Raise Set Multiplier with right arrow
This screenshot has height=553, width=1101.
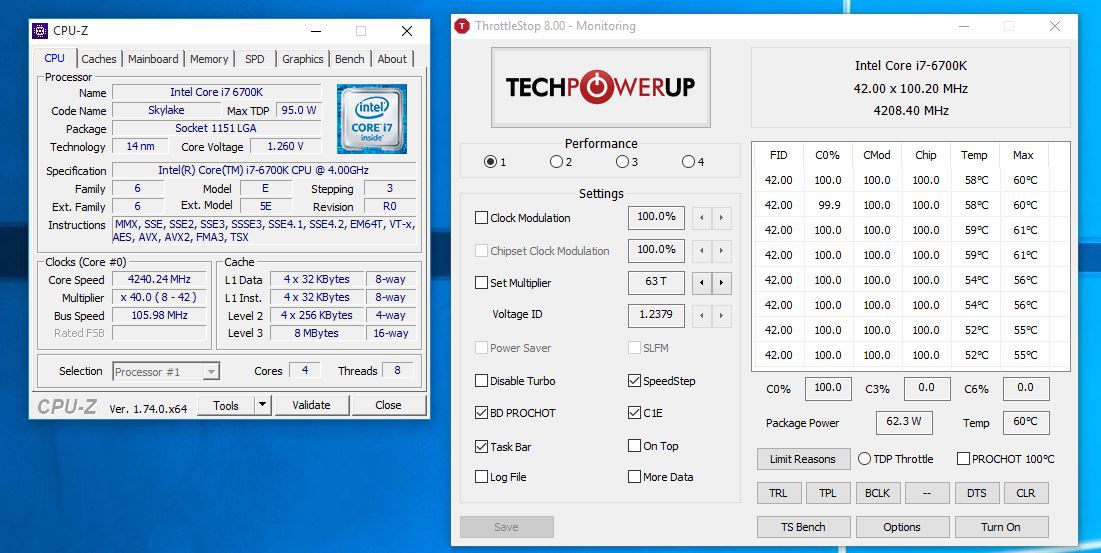722,283
